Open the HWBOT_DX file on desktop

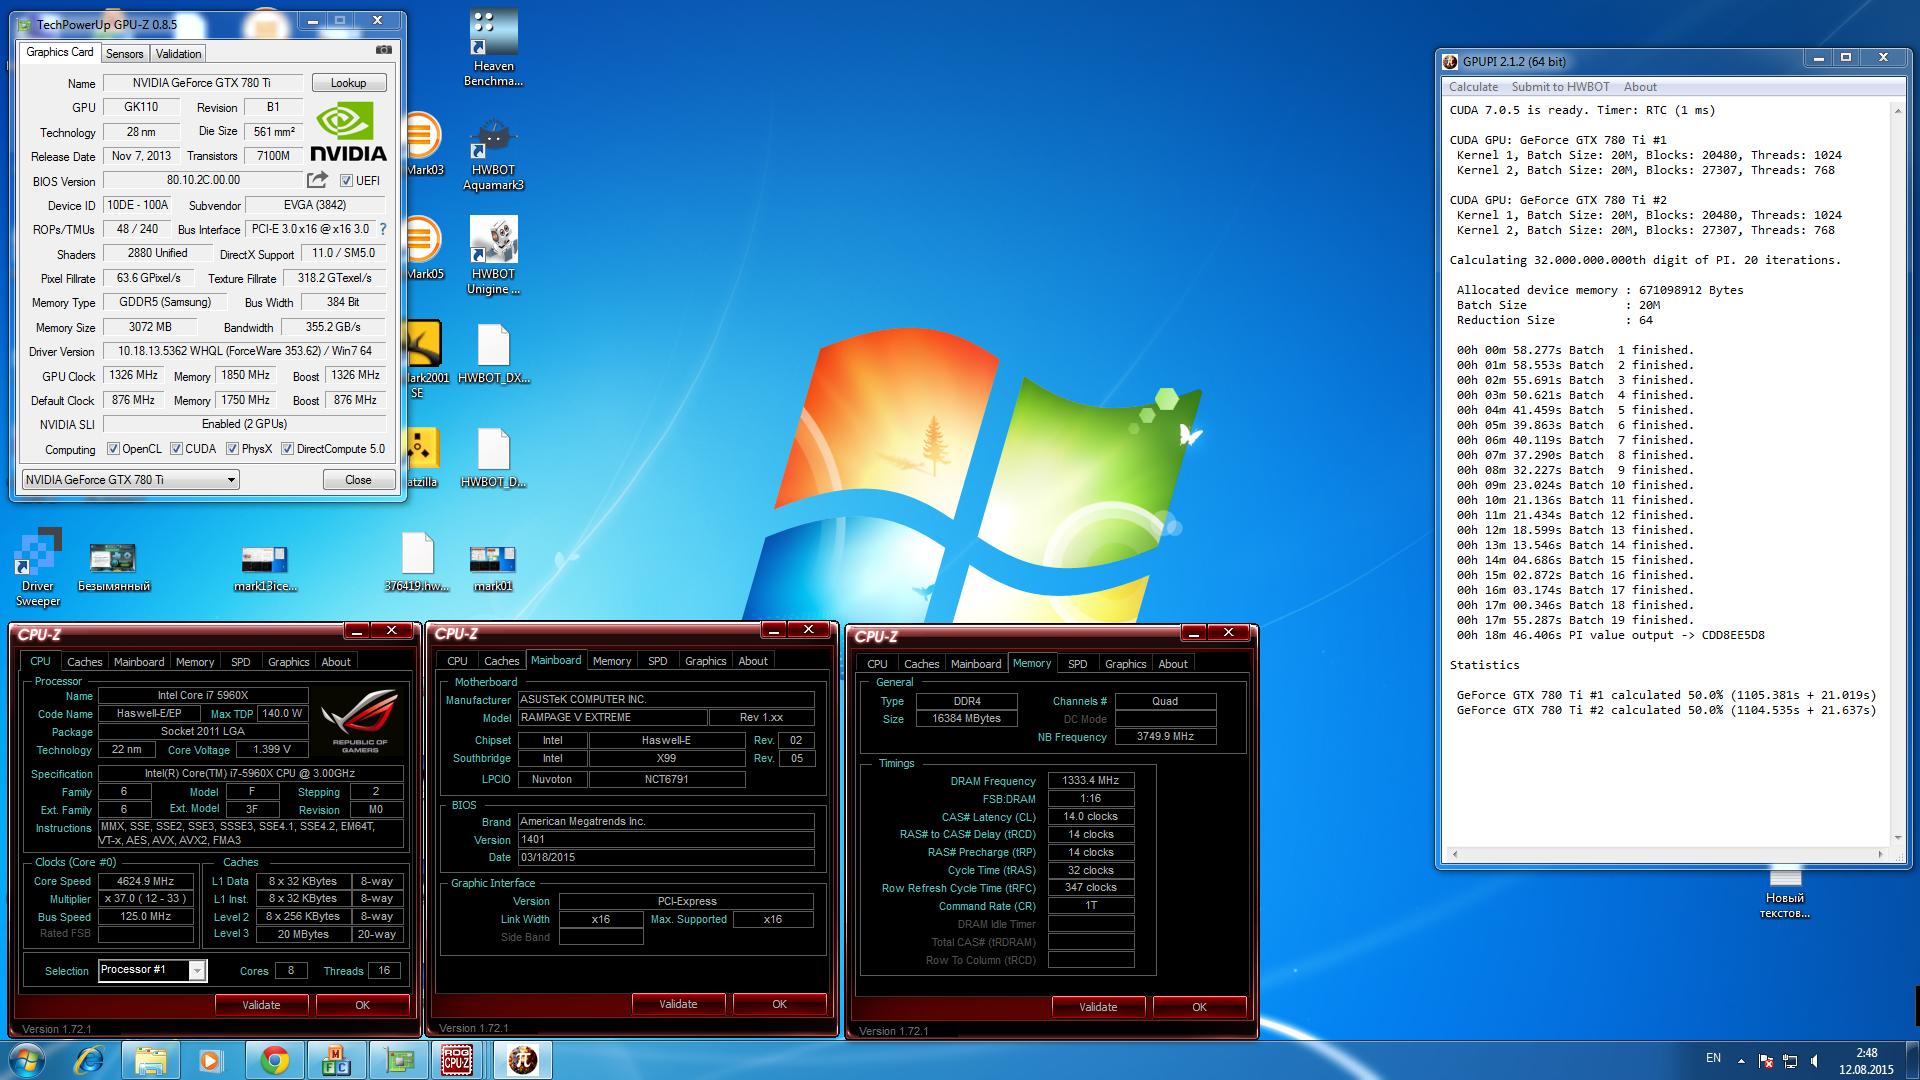pos(493,354)
